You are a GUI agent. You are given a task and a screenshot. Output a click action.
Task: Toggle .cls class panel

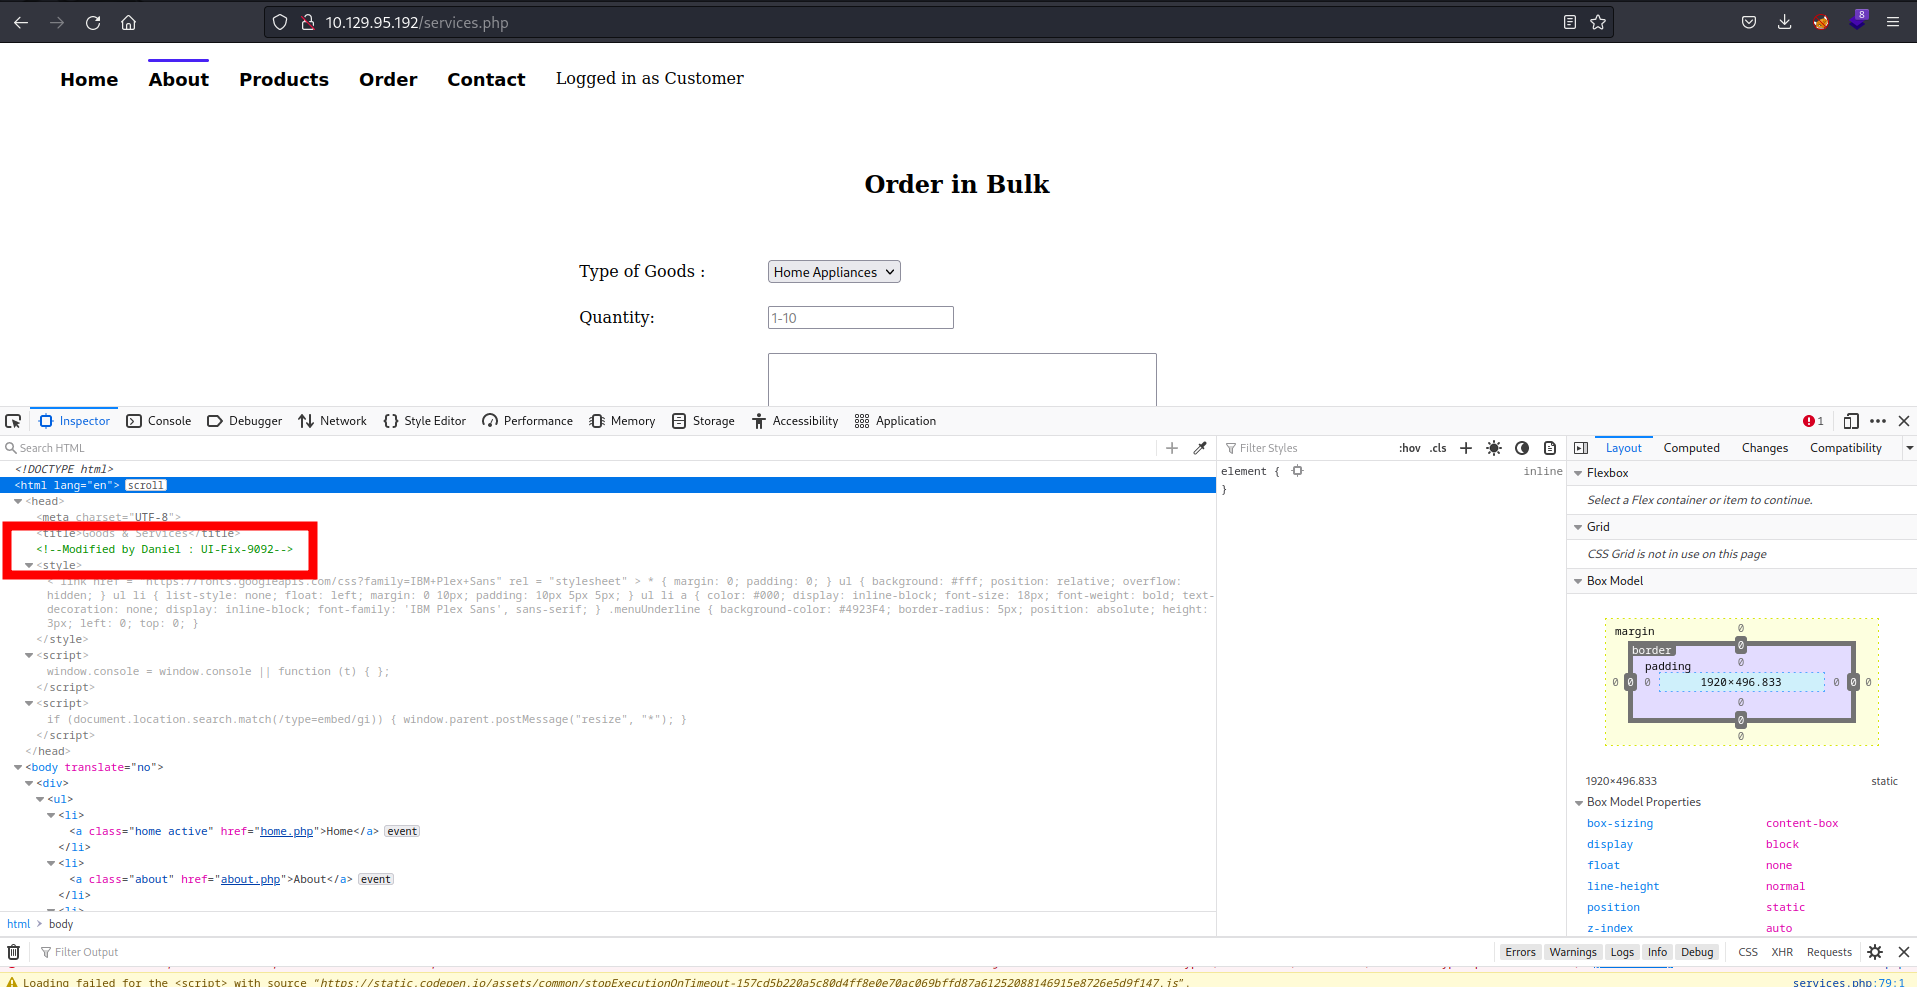1438,448
